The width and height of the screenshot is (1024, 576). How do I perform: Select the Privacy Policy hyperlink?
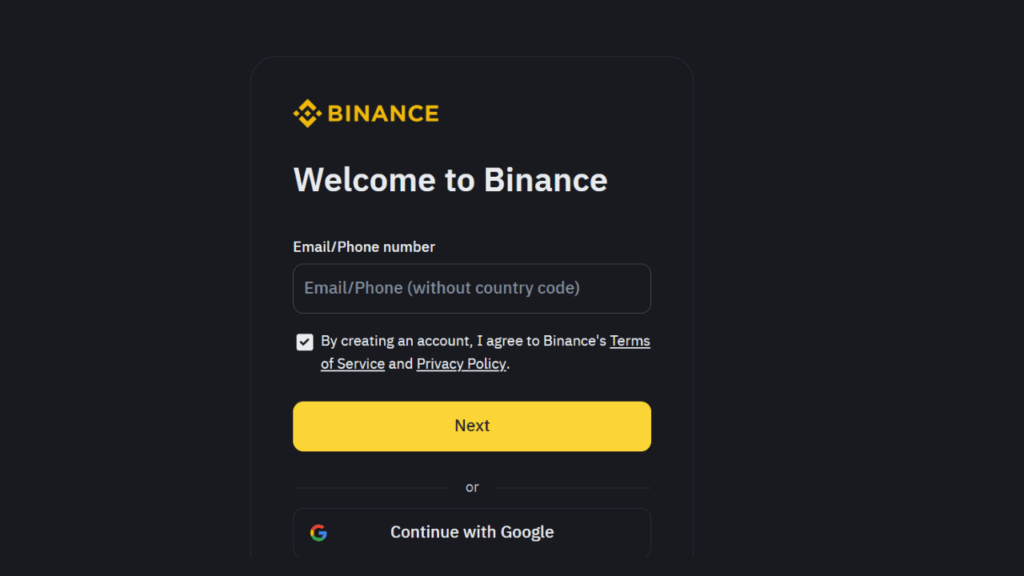[461, 363]
